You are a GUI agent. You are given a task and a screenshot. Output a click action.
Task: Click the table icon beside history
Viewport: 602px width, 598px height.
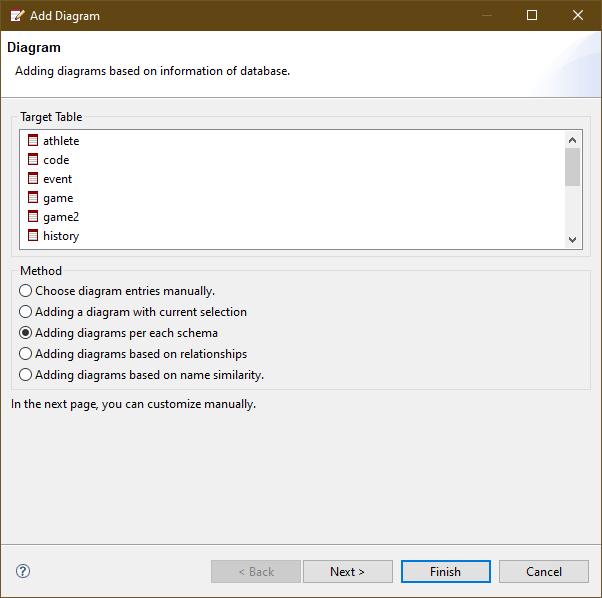coord(33,236)
